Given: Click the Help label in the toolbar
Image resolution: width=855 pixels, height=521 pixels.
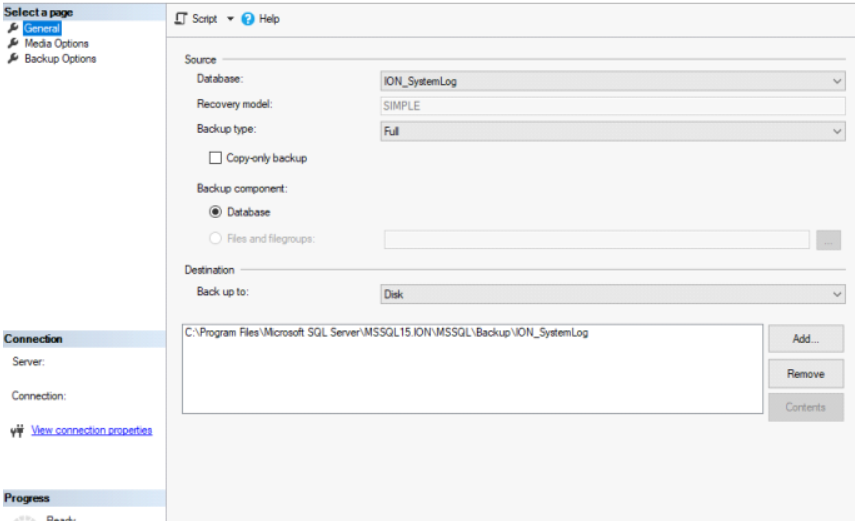Looking at the screenshot, I should click(269, 19).
